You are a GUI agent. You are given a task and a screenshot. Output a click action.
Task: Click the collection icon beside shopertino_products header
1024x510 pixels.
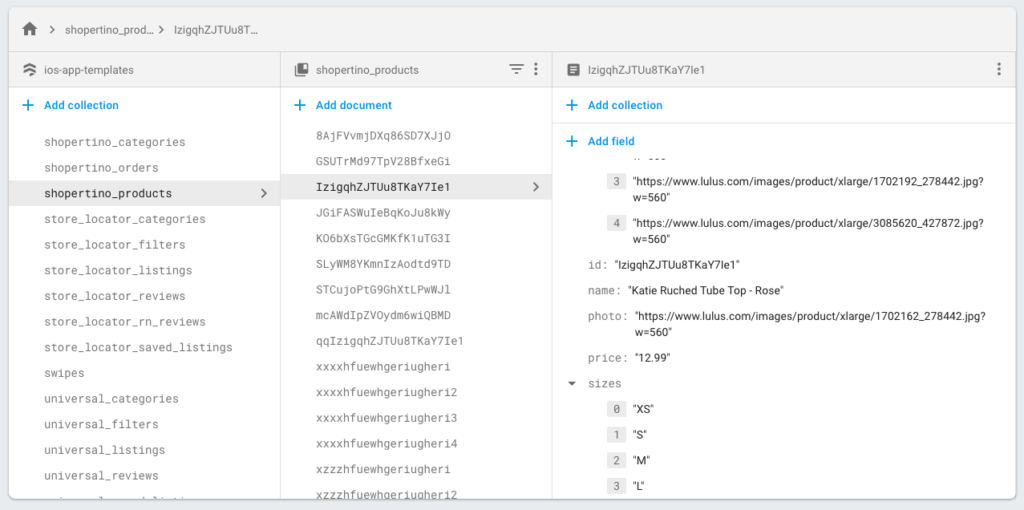pos(301,70)
